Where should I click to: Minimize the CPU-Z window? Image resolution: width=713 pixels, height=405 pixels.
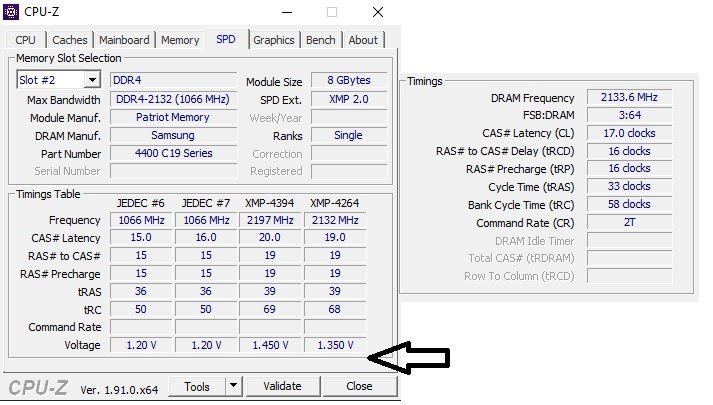[287, 12]
